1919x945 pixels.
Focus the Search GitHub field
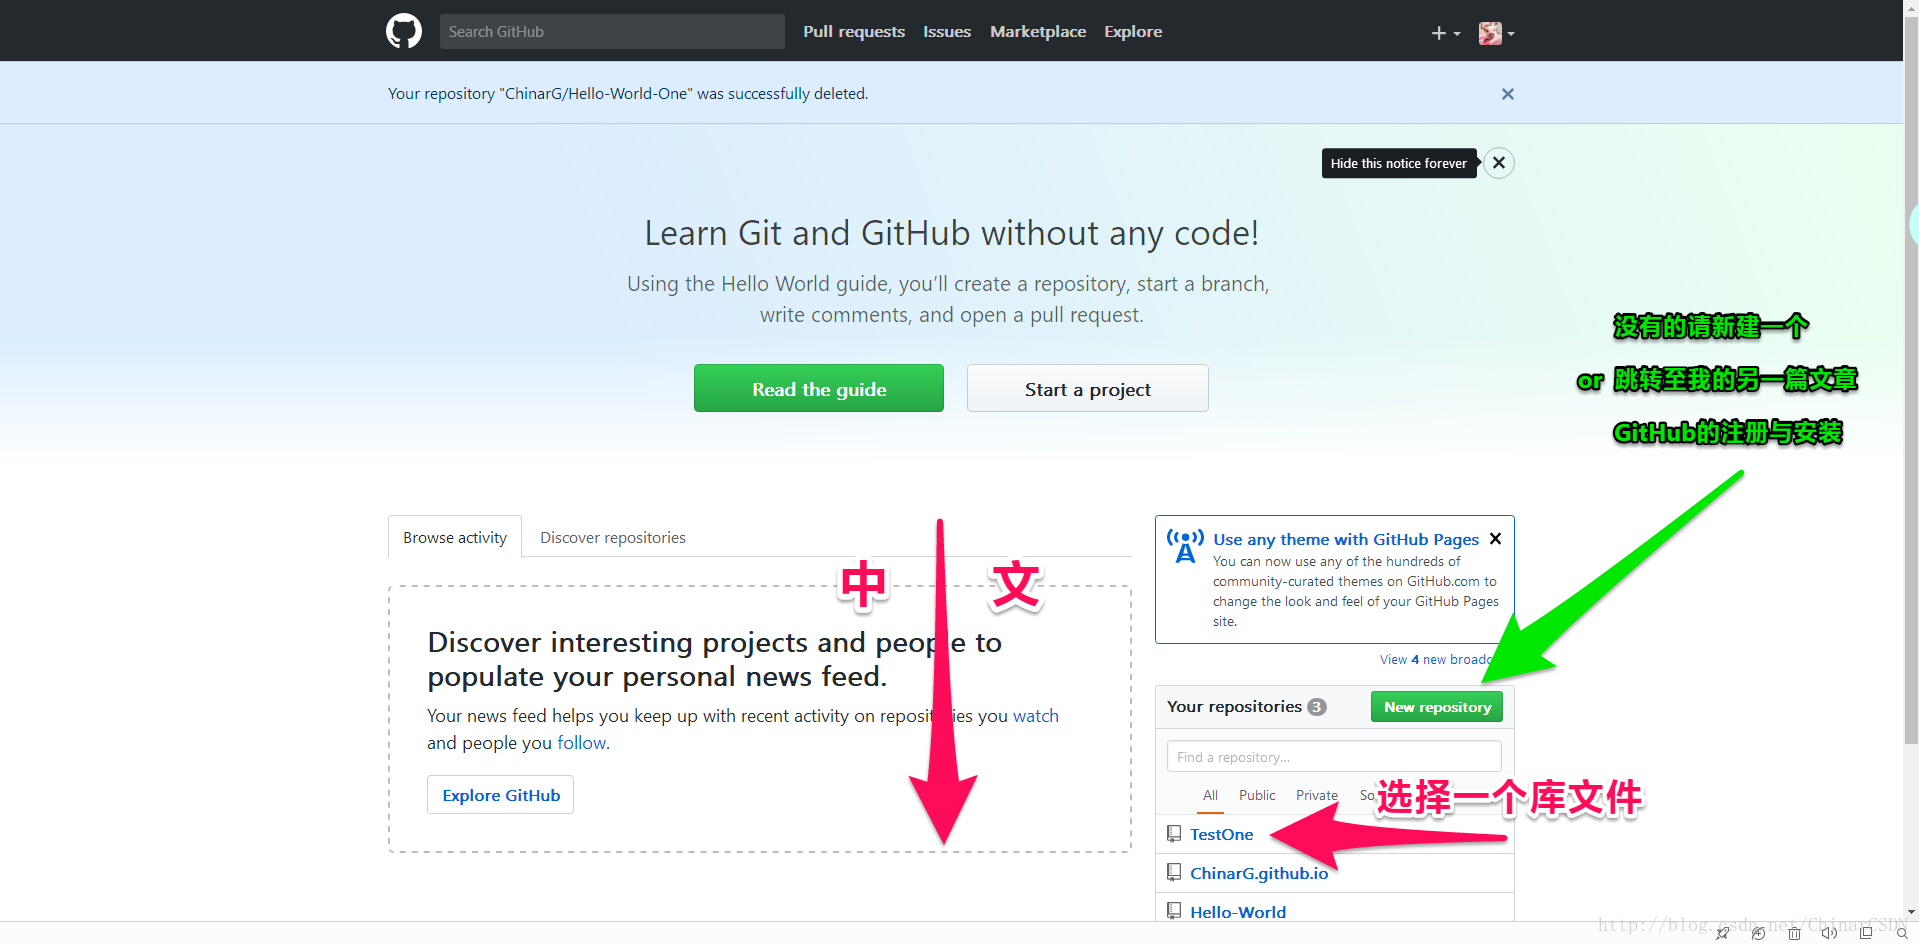pyautogui.click(x=612, y=31)
